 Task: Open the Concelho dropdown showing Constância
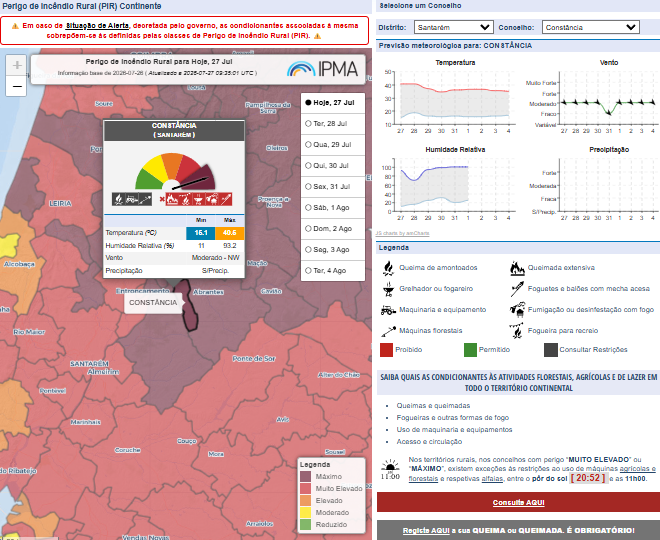tap(591, 27)
